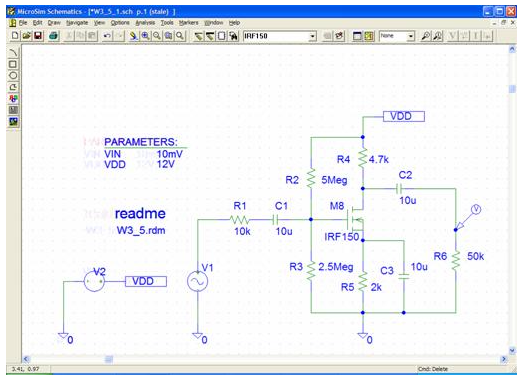Click the Simulate icon
Screen dimensions: 520x379
pos(369,36)
